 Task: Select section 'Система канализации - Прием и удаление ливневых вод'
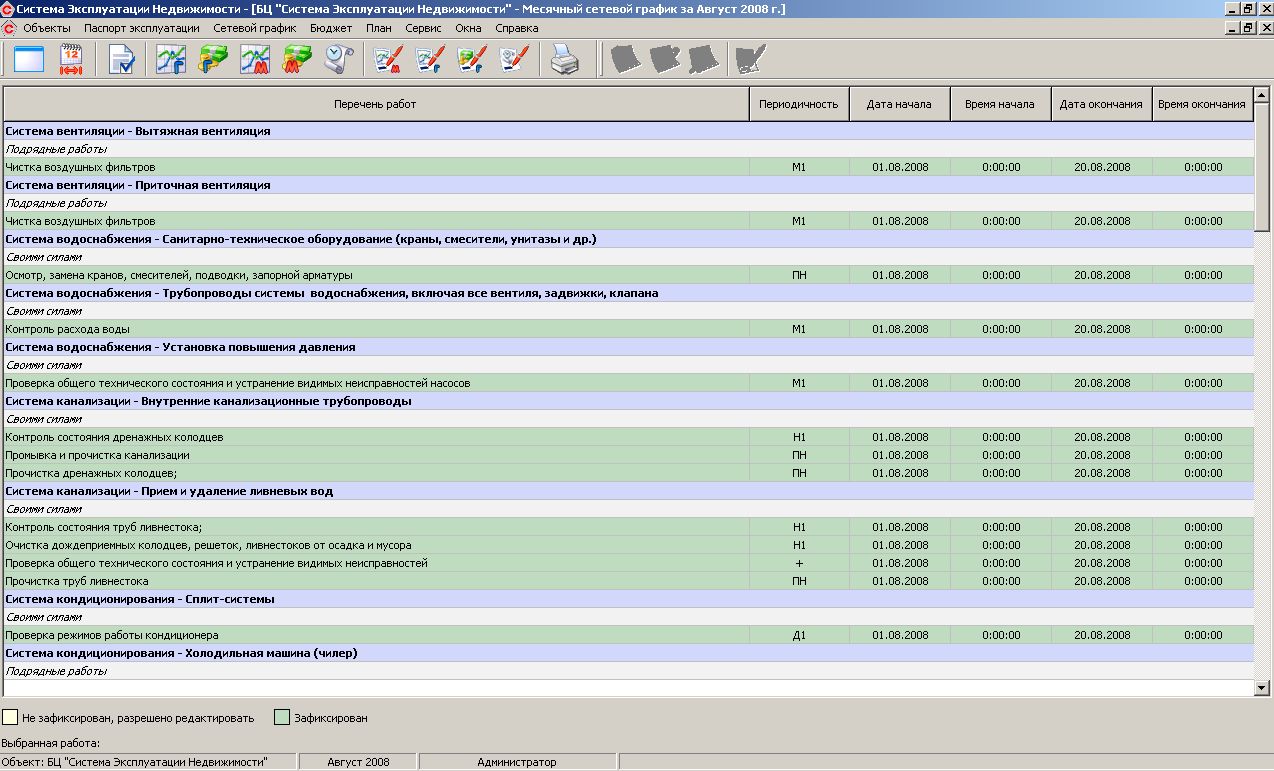[x=628, y=491]
